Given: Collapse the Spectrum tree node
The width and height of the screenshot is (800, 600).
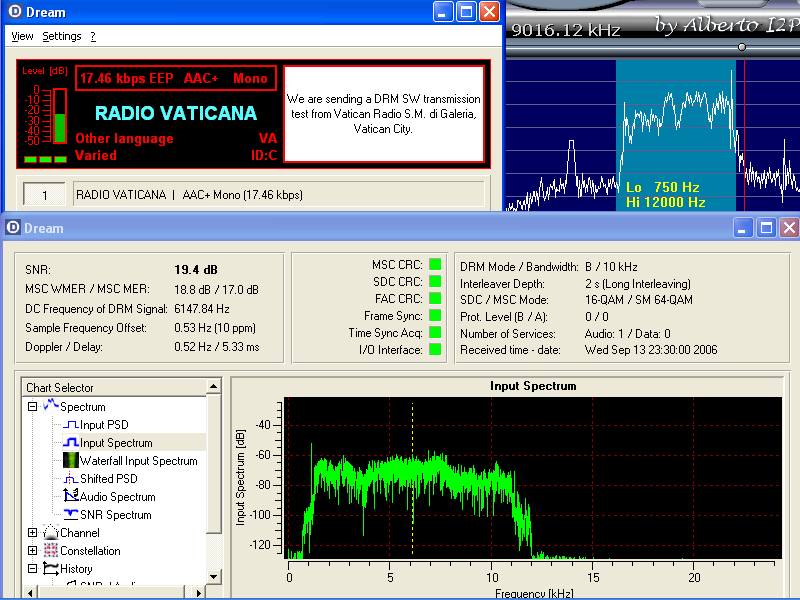Looking at the screenshot, I should [32, 407].
